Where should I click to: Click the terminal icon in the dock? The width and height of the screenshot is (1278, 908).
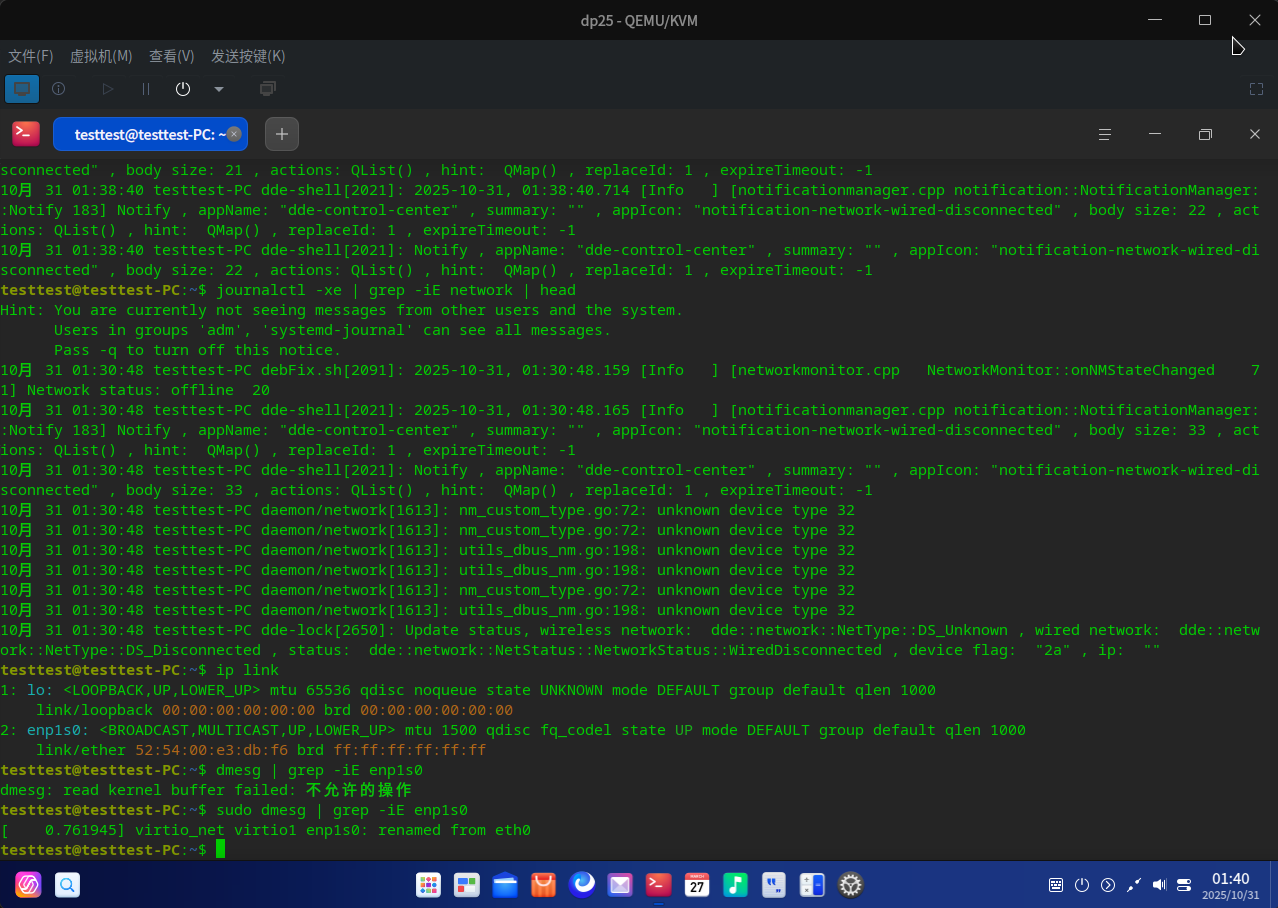point(658,885)
